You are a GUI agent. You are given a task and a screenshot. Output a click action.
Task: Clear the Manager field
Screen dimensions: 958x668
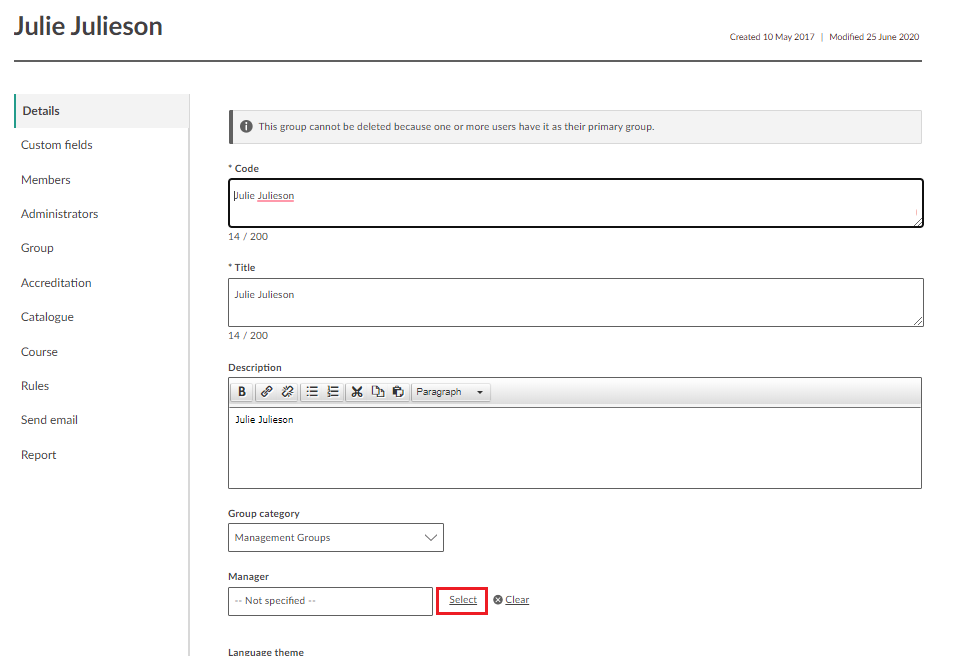[516, 600]
